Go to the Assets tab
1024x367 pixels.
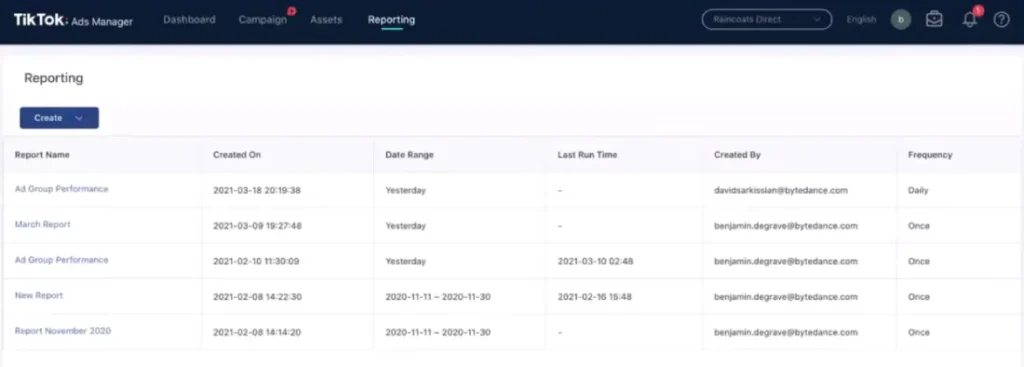point(326,20)
